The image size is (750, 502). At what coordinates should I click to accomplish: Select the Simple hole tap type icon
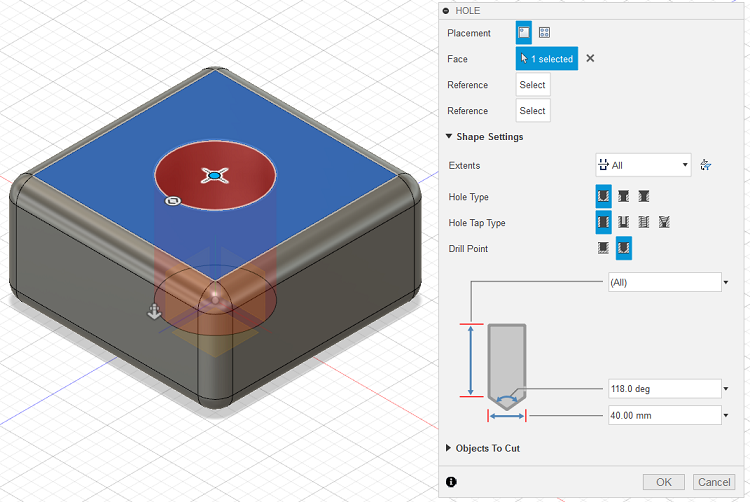[603, 222]
